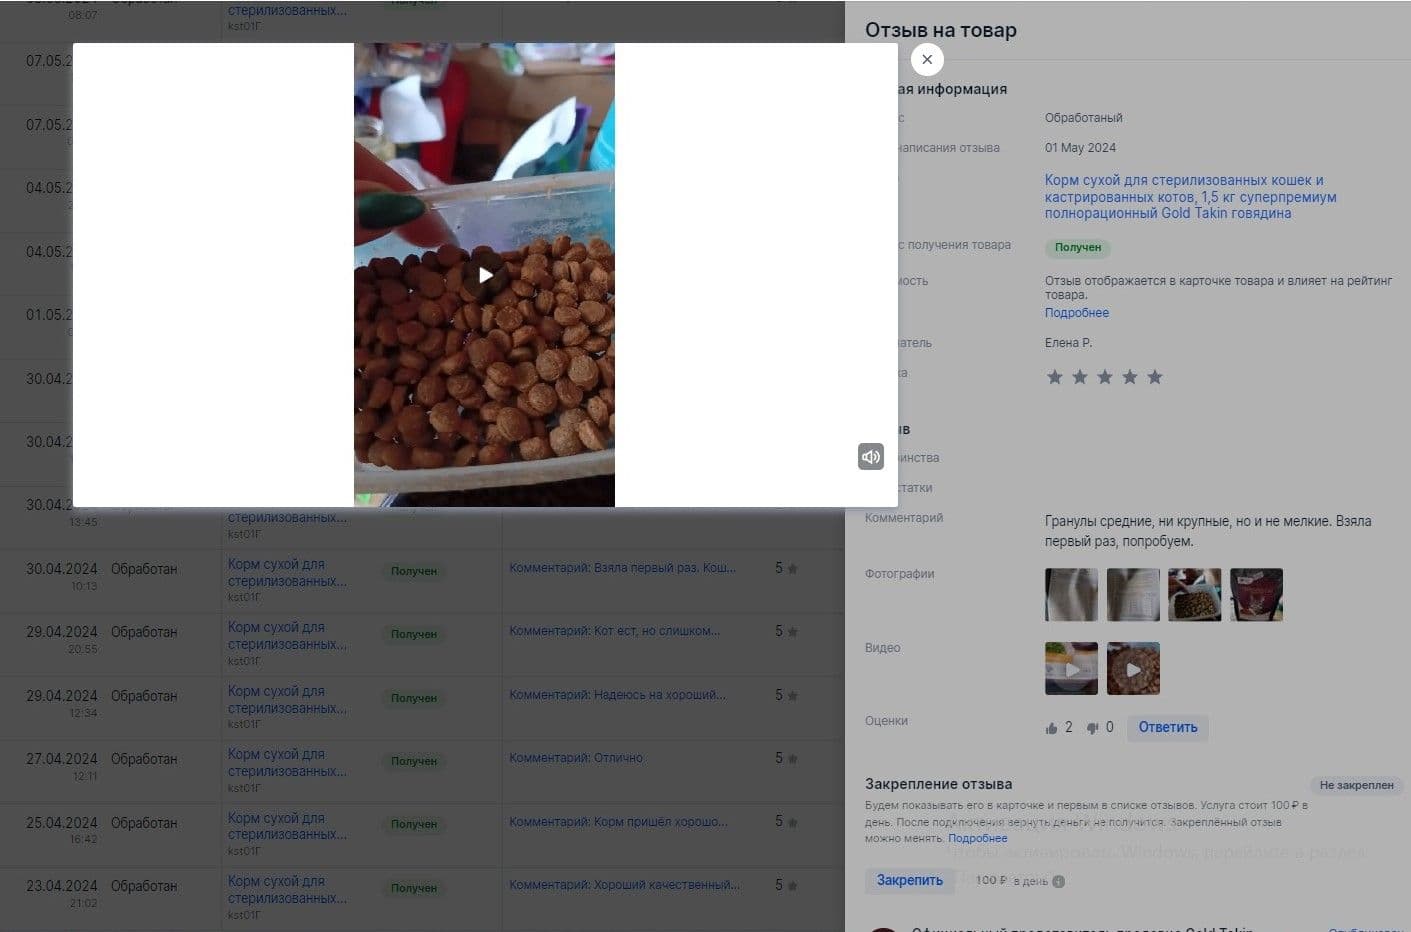Click the 5-star rating in 23.04.2024 row
1411x932 pixels.
coord(786,885)
